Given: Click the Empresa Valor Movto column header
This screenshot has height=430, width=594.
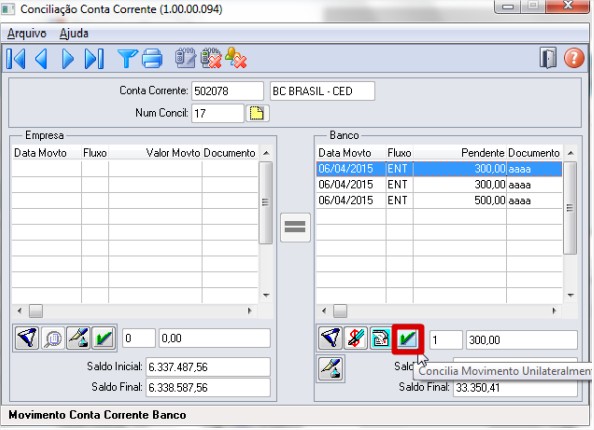Looking at the screenshot, I should [x=173, y=153].
